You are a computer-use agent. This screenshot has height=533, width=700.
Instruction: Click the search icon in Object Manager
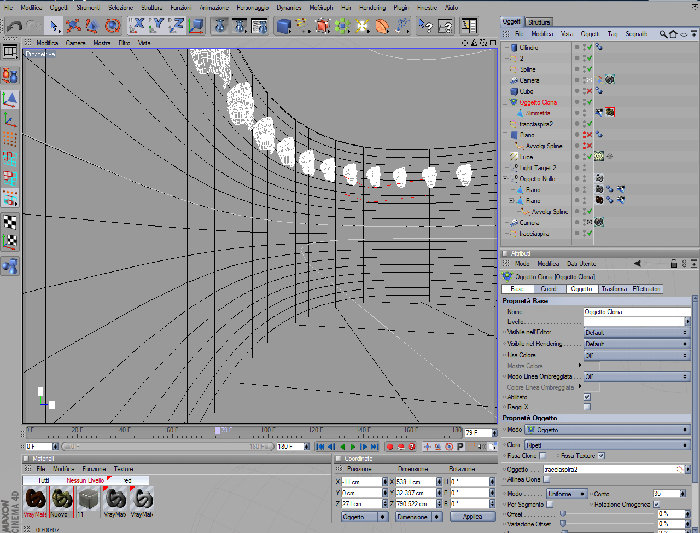pyautogui.click(x=663, y=34)
